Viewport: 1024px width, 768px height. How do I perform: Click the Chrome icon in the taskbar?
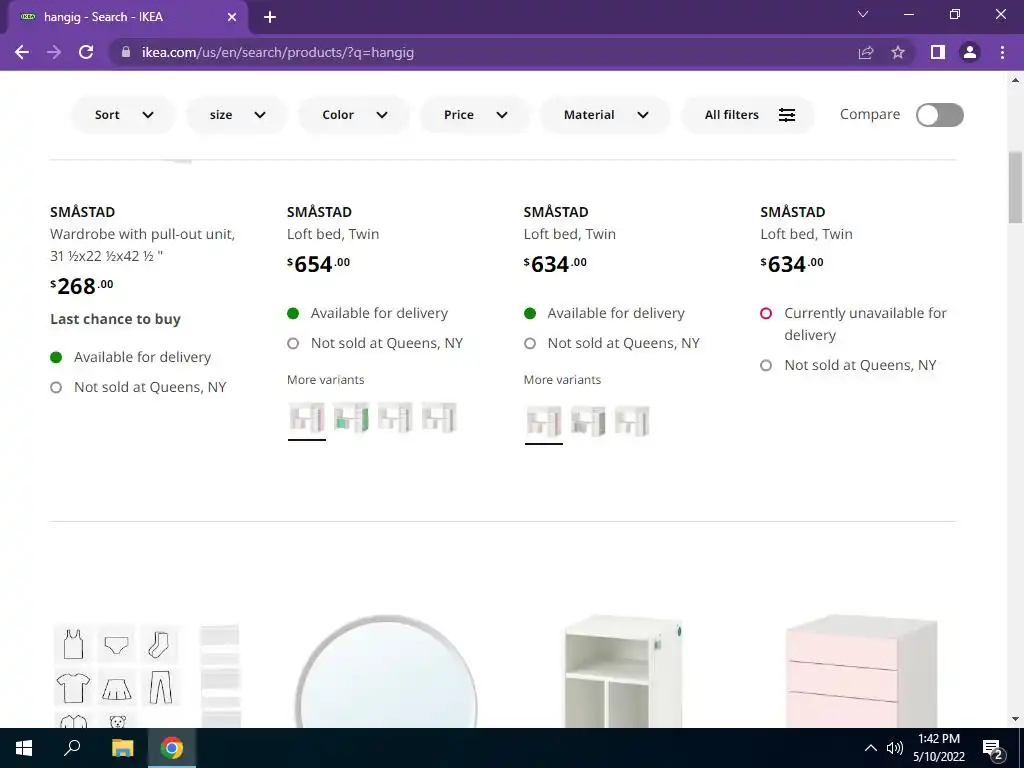pos(172,748)
